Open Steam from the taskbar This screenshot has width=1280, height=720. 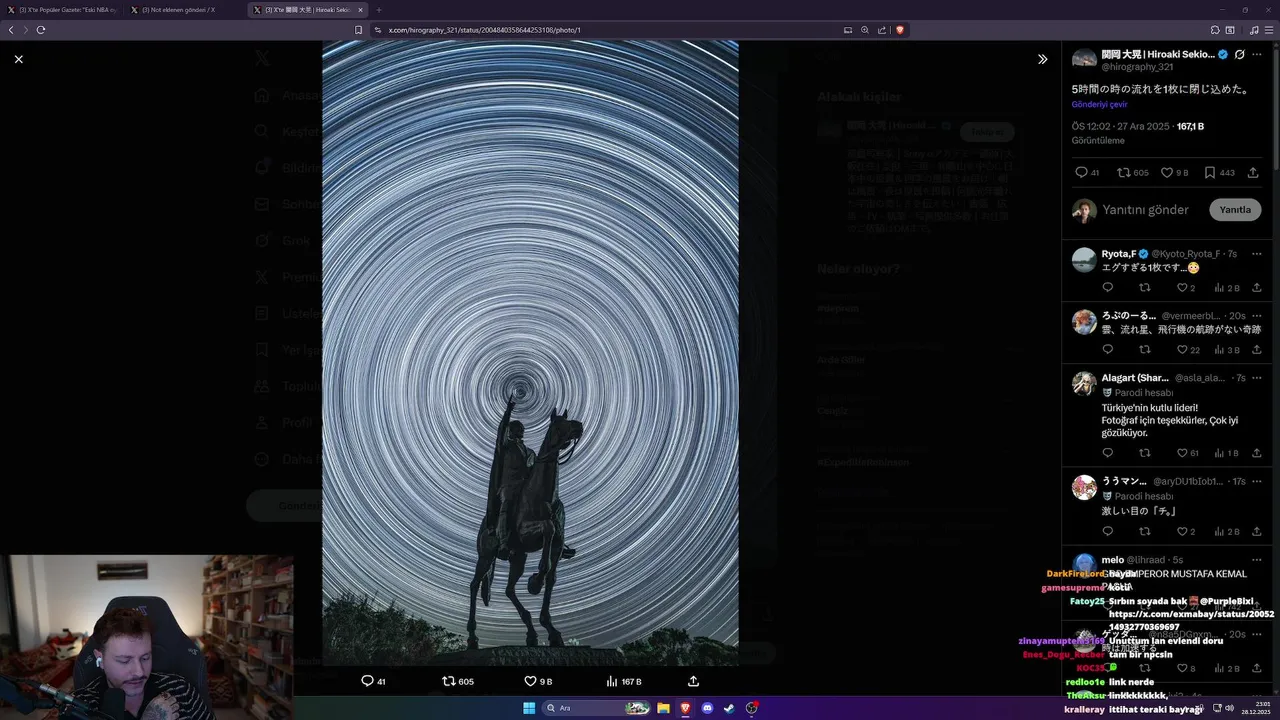(x=730, y=708)
